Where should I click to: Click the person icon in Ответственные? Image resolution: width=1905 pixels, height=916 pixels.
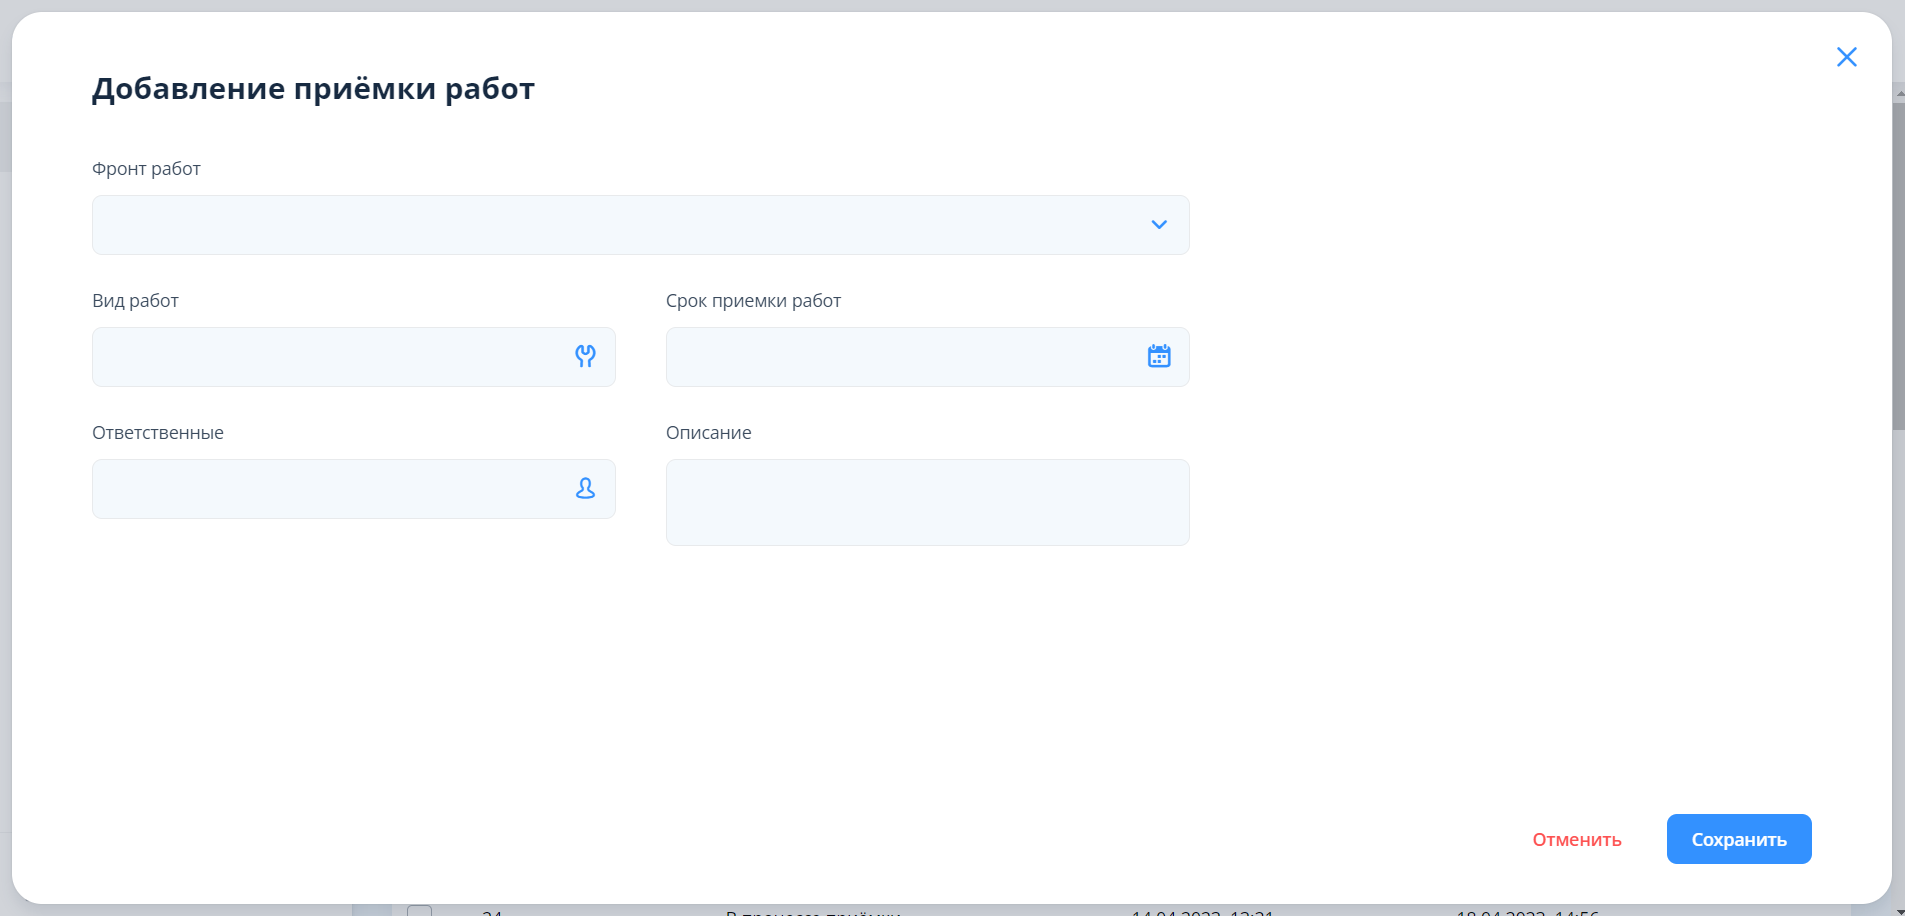585,488
